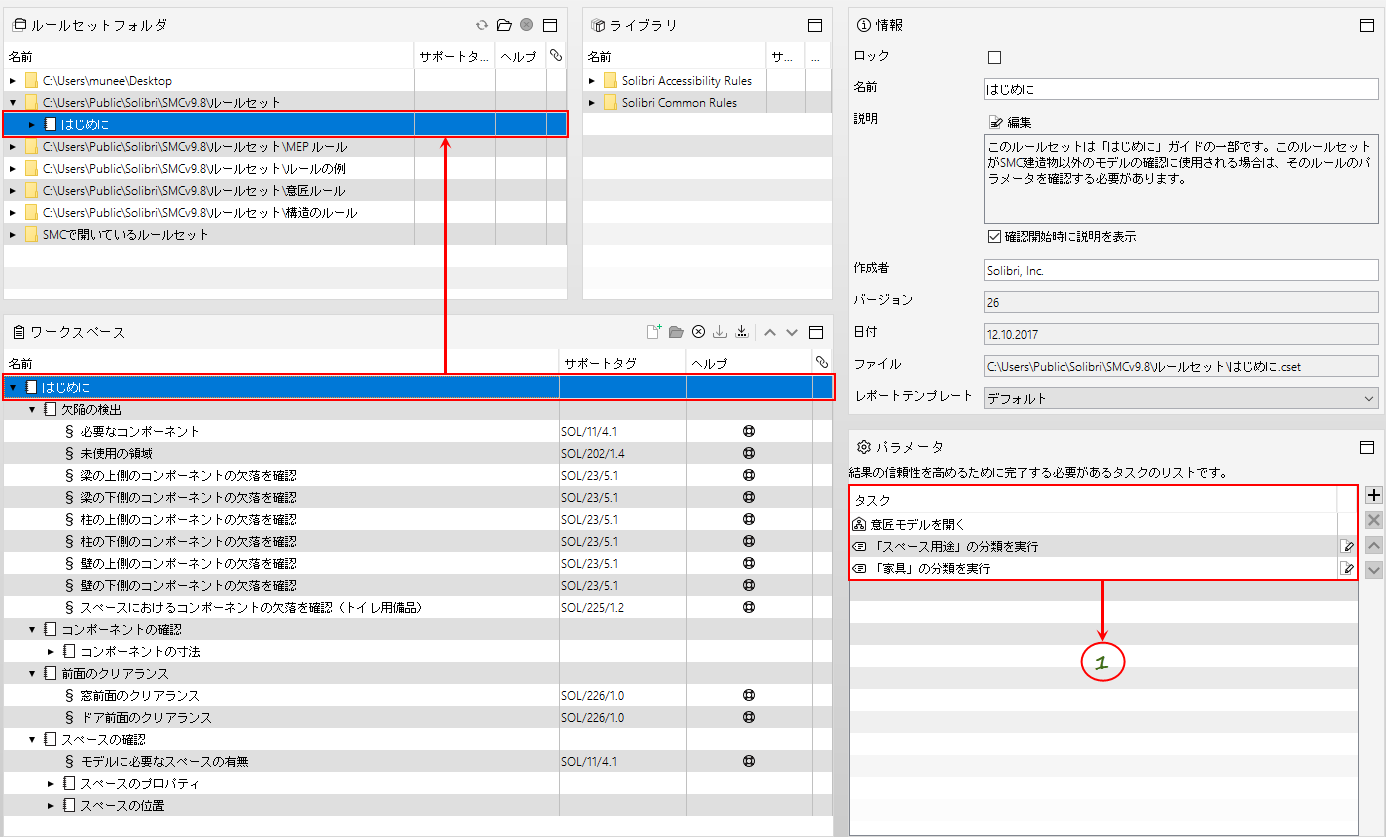Viewport: 1386px width, 837px height.
Task: Open help for 必要なコンポーネント rule
Action: coord(748,431)
